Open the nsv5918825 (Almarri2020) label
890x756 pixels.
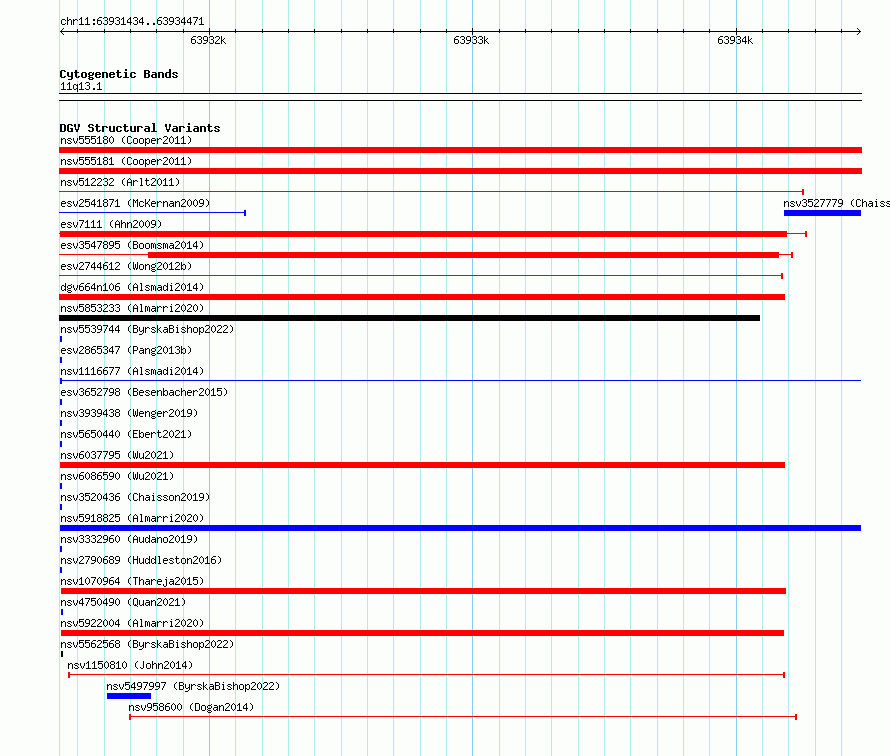pos(132,518)
